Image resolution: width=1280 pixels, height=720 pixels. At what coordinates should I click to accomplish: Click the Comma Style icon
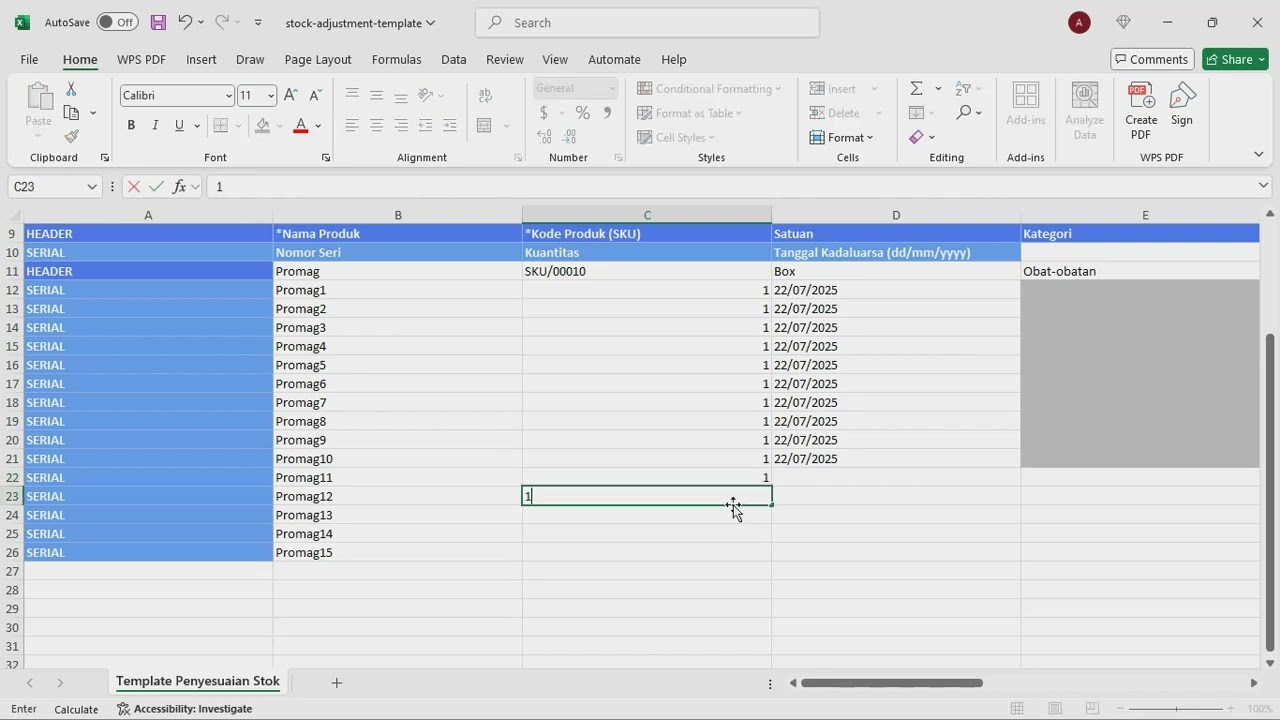click(607, 113)
